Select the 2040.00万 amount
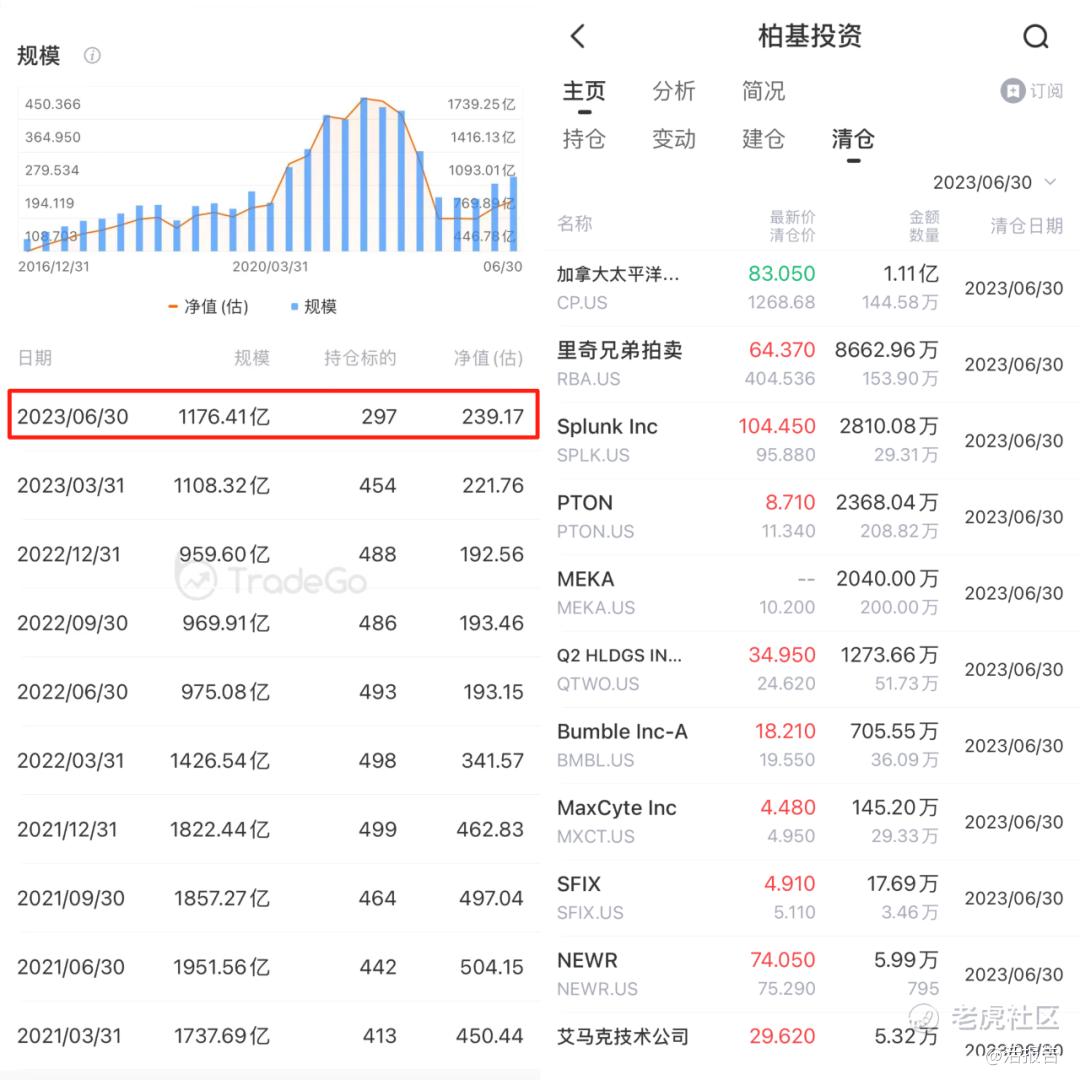Screen dimensions: 1080x1080 point(887,579)
